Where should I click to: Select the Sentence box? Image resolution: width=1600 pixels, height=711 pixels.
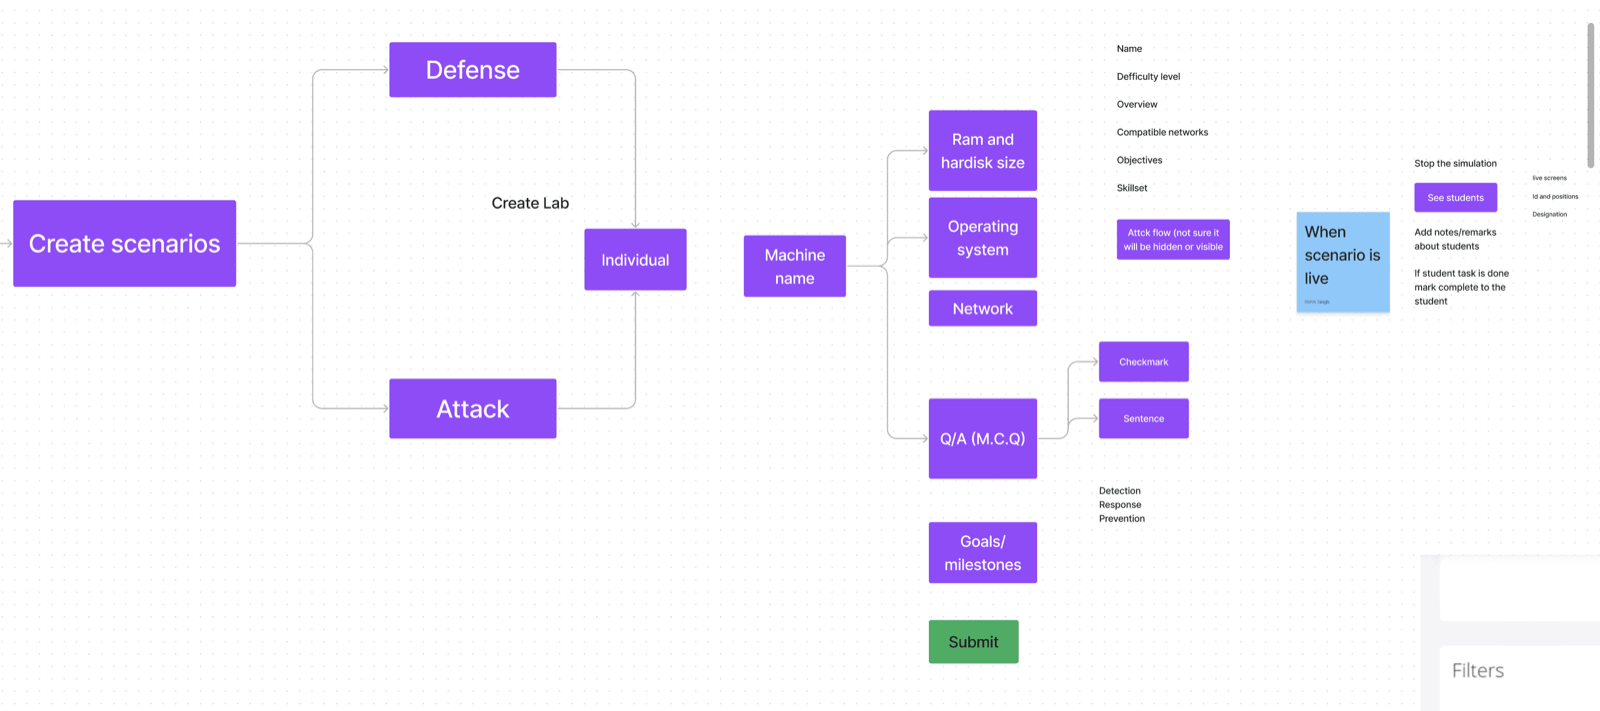tap(1144, 418)
